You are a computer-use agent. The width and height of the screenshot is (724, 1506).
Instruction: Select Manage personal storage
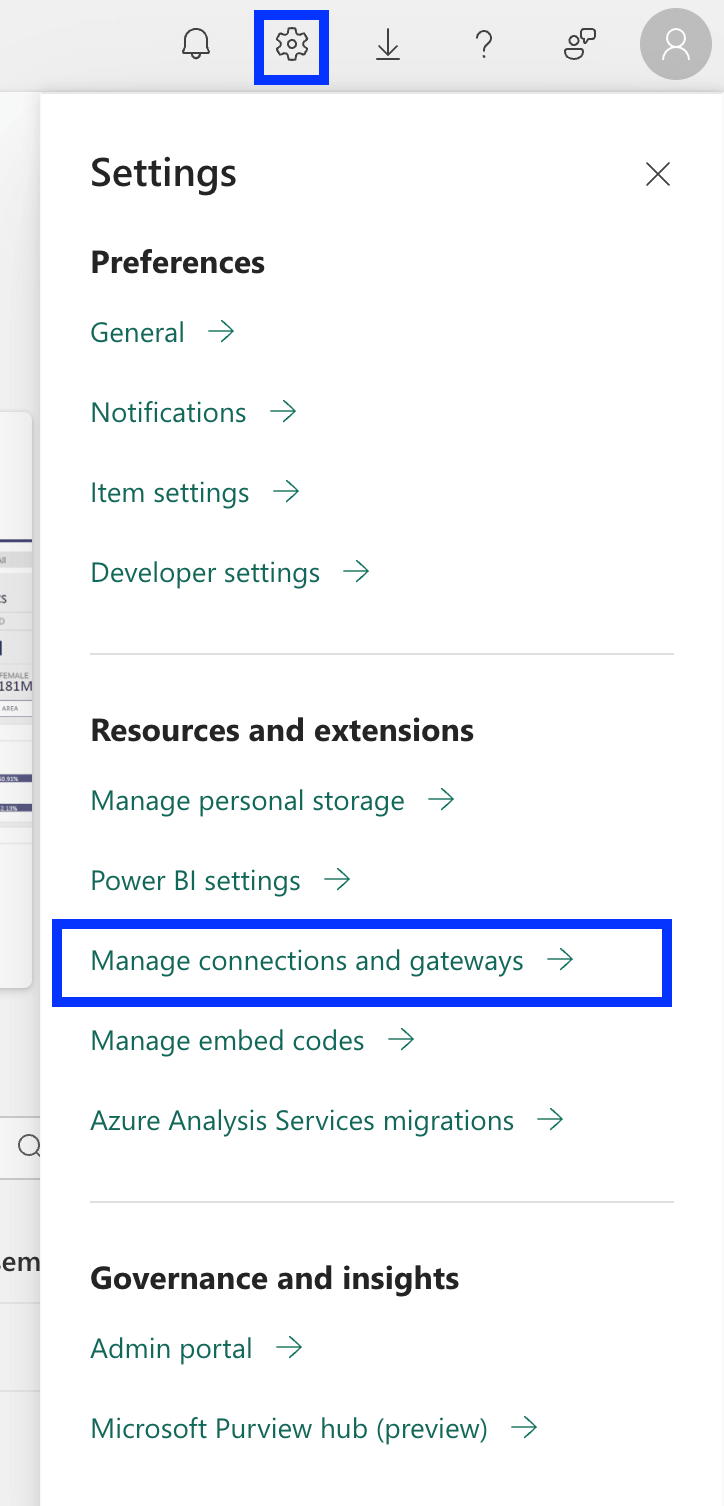click(247, 801)
